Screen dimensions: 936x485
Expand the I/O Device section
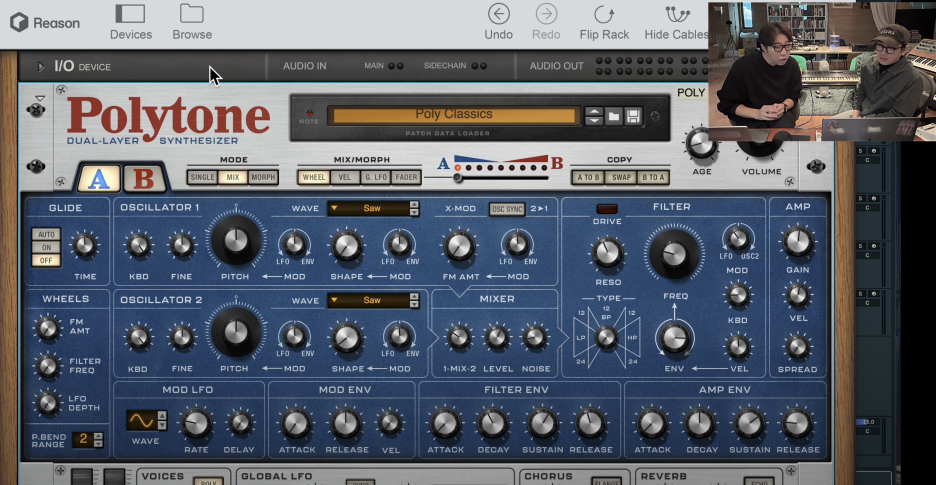[x=41, y=67]
